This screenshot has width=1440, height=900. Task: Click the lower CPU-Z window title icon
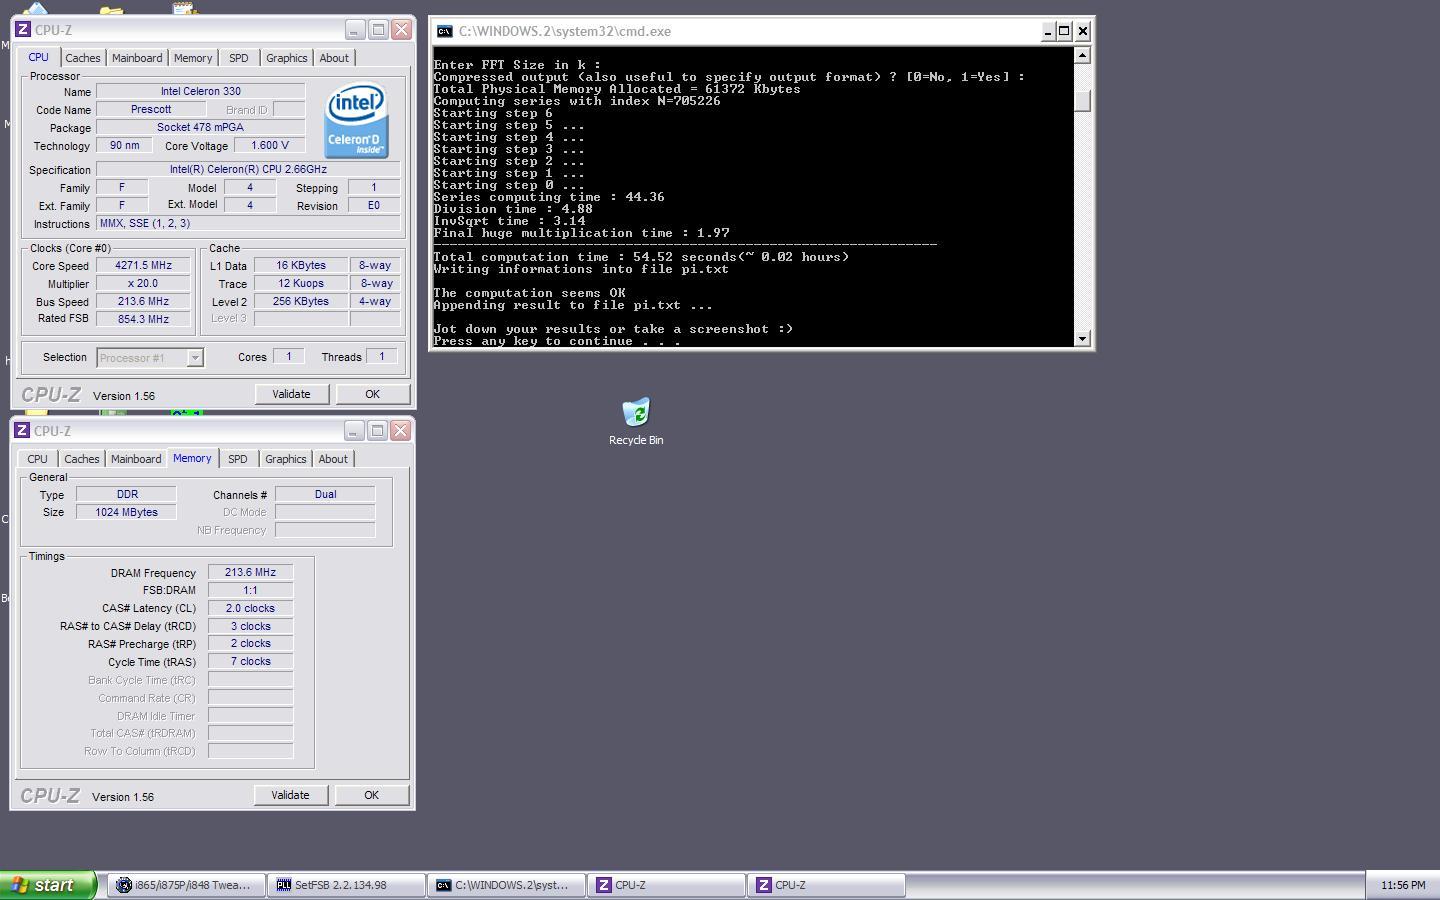coord(22,431)
